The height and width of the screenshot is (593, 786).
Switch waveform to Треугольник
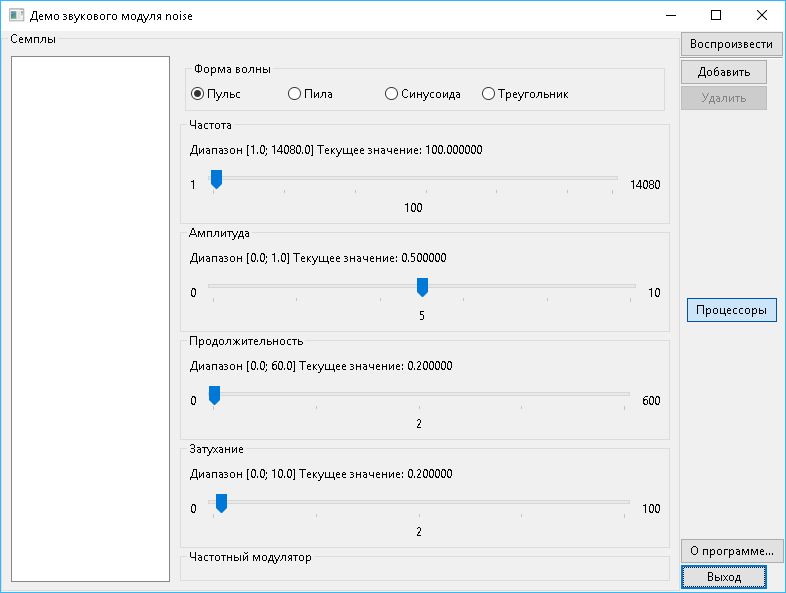pyautogui.click(x=488, y=94)
